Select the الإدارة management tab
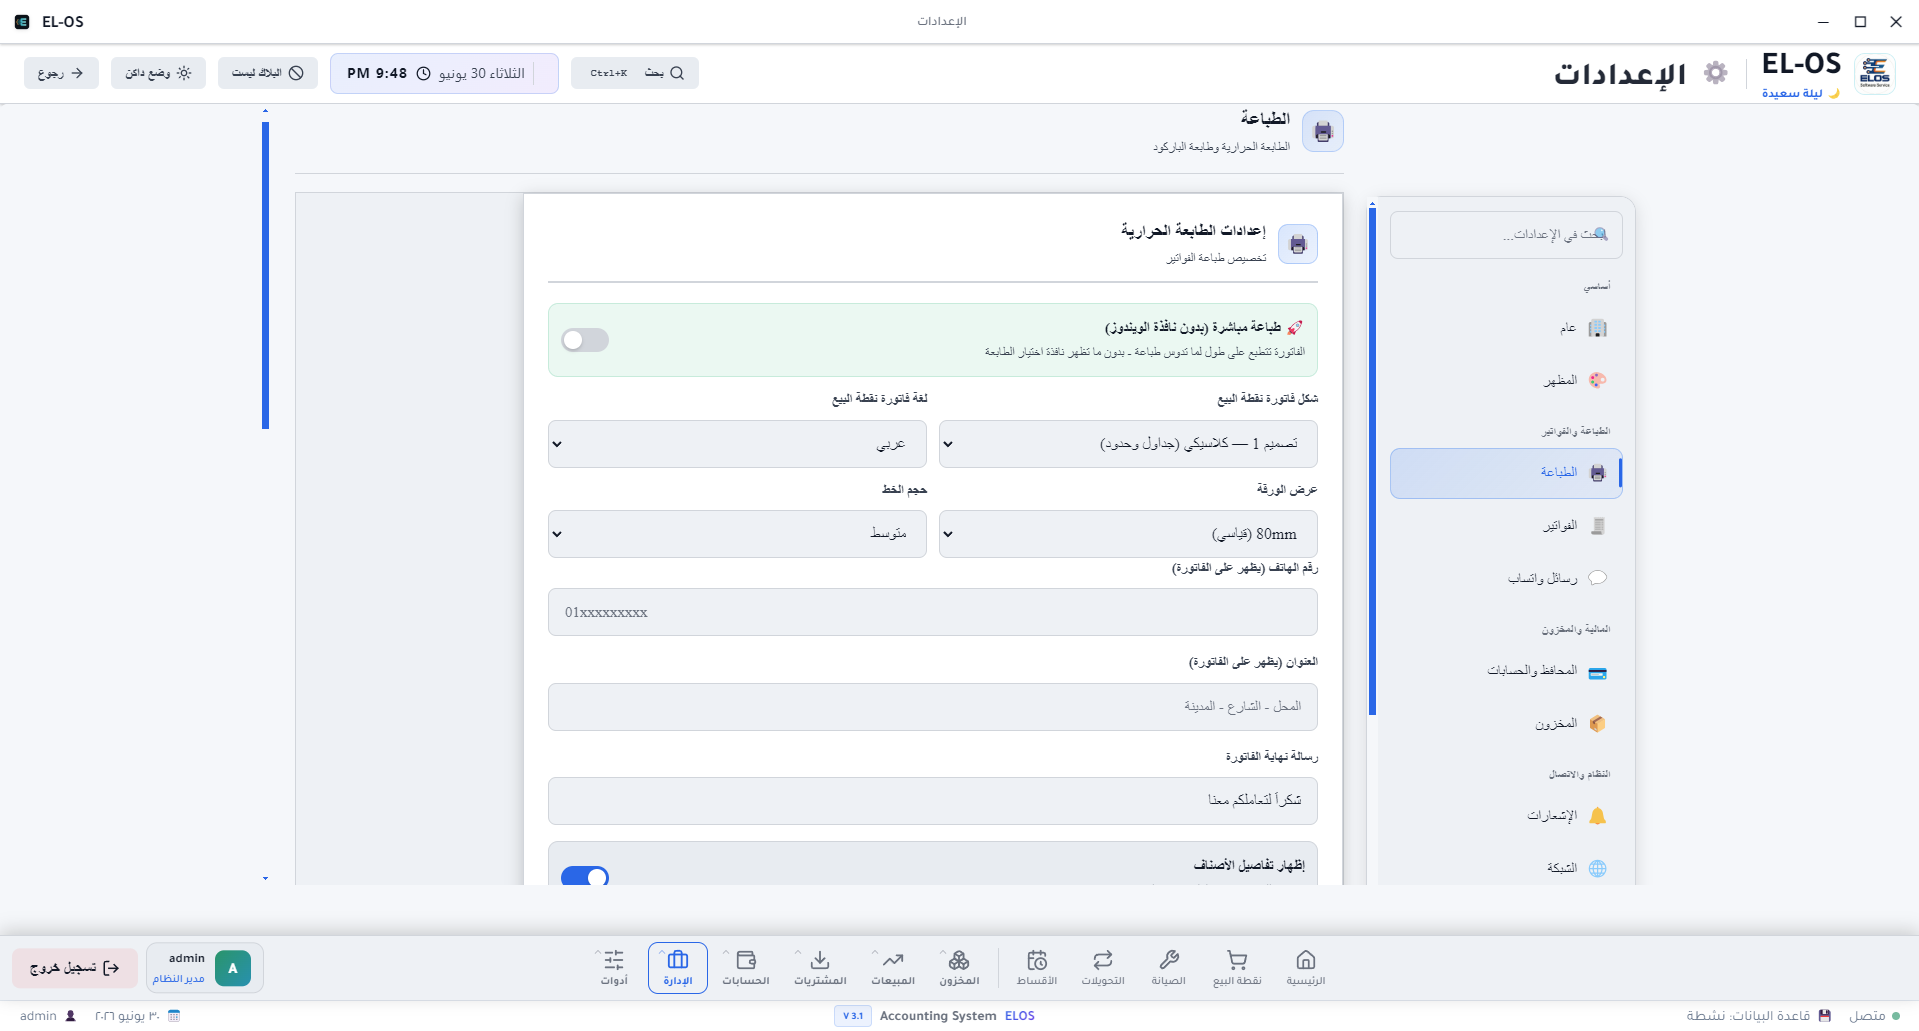Screen dimensions: 1919x1031 (678, 968)
